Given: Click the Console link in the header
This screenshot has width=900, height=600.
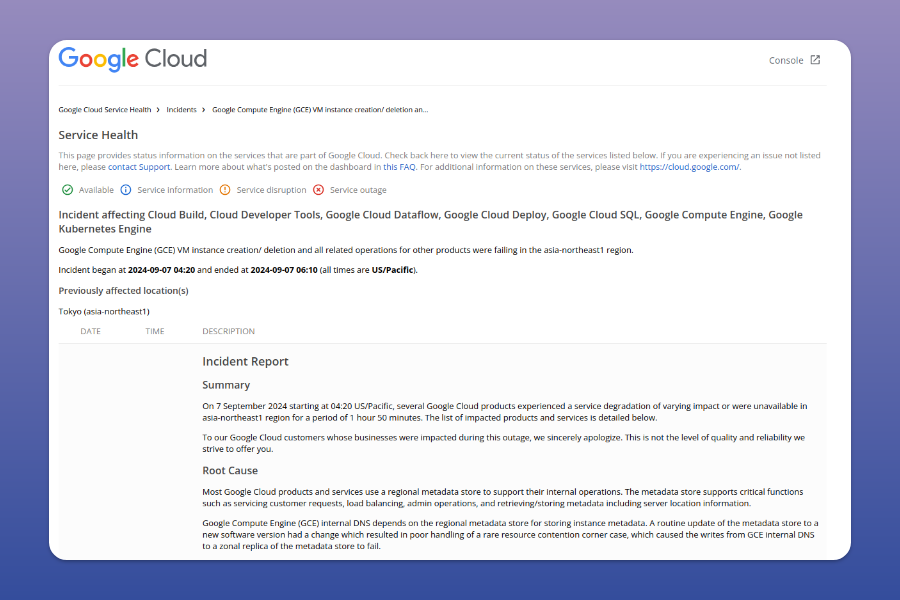Looking at the screenshot, I should [789, 60].
